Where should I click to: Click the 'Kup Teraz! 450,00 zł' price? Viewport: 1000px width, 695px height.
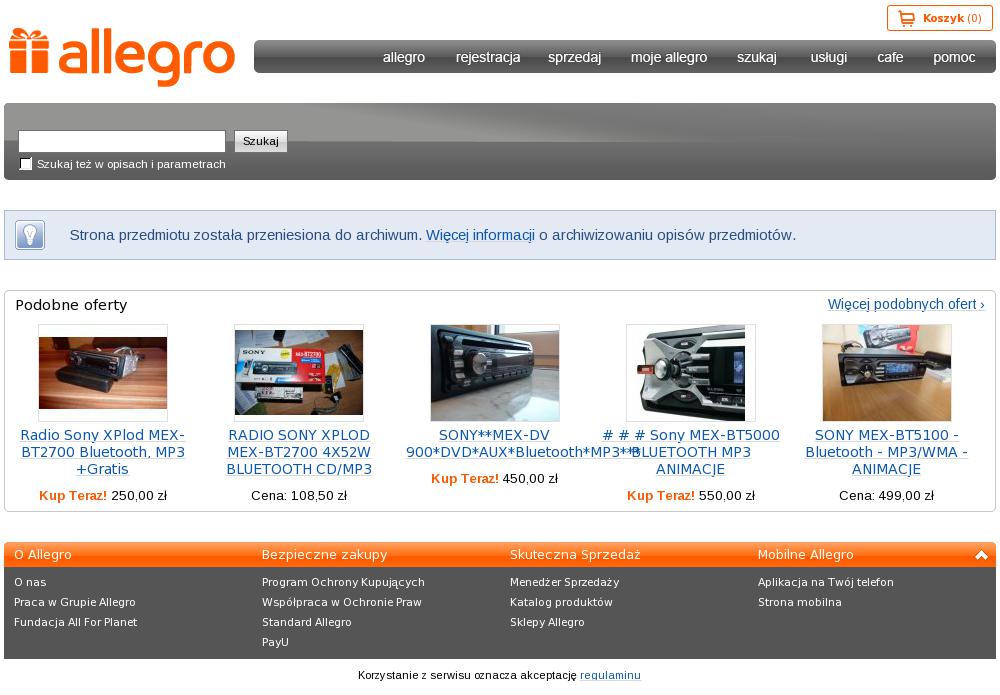[x=495, y=478]
